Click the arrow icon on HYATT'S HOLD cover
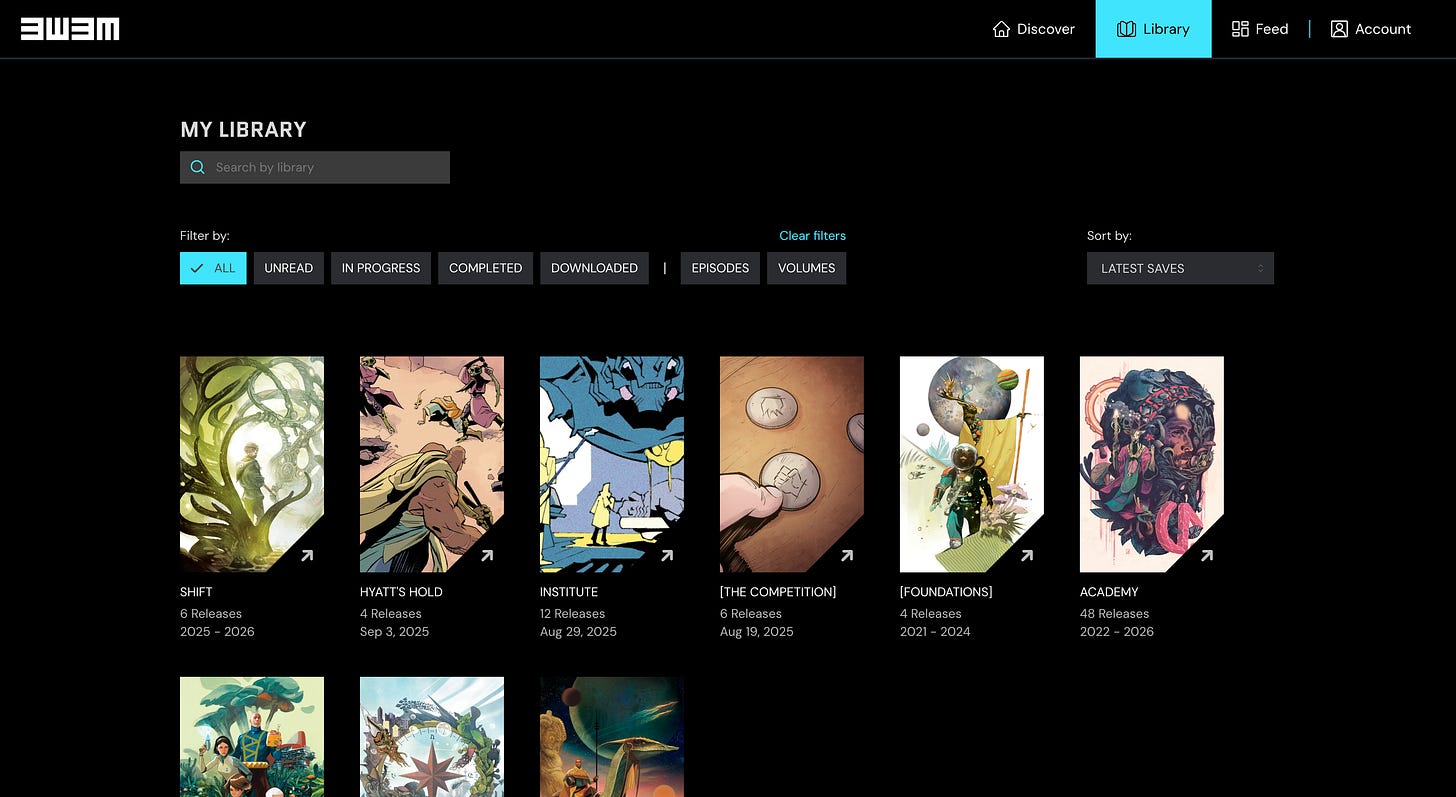The width and height of the screenshot is (1456, 797). coord(487,555)
